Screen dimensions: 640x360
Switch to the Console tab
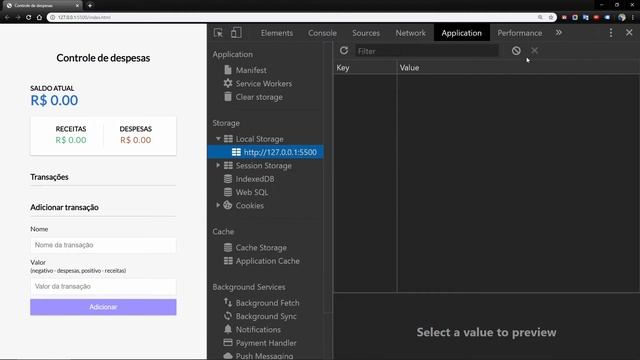322,33
